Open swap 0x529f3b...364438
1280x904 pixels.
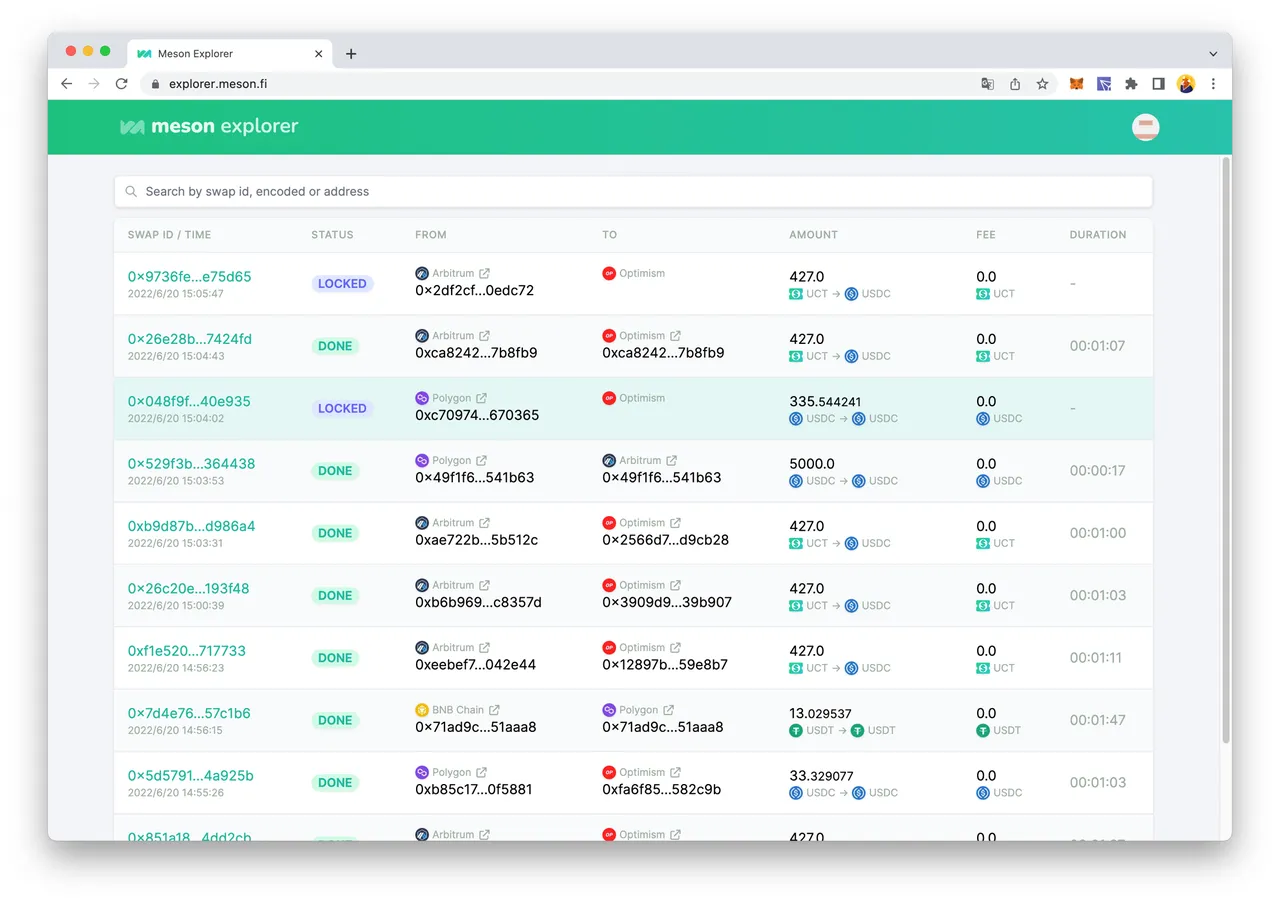pos(191,464)
